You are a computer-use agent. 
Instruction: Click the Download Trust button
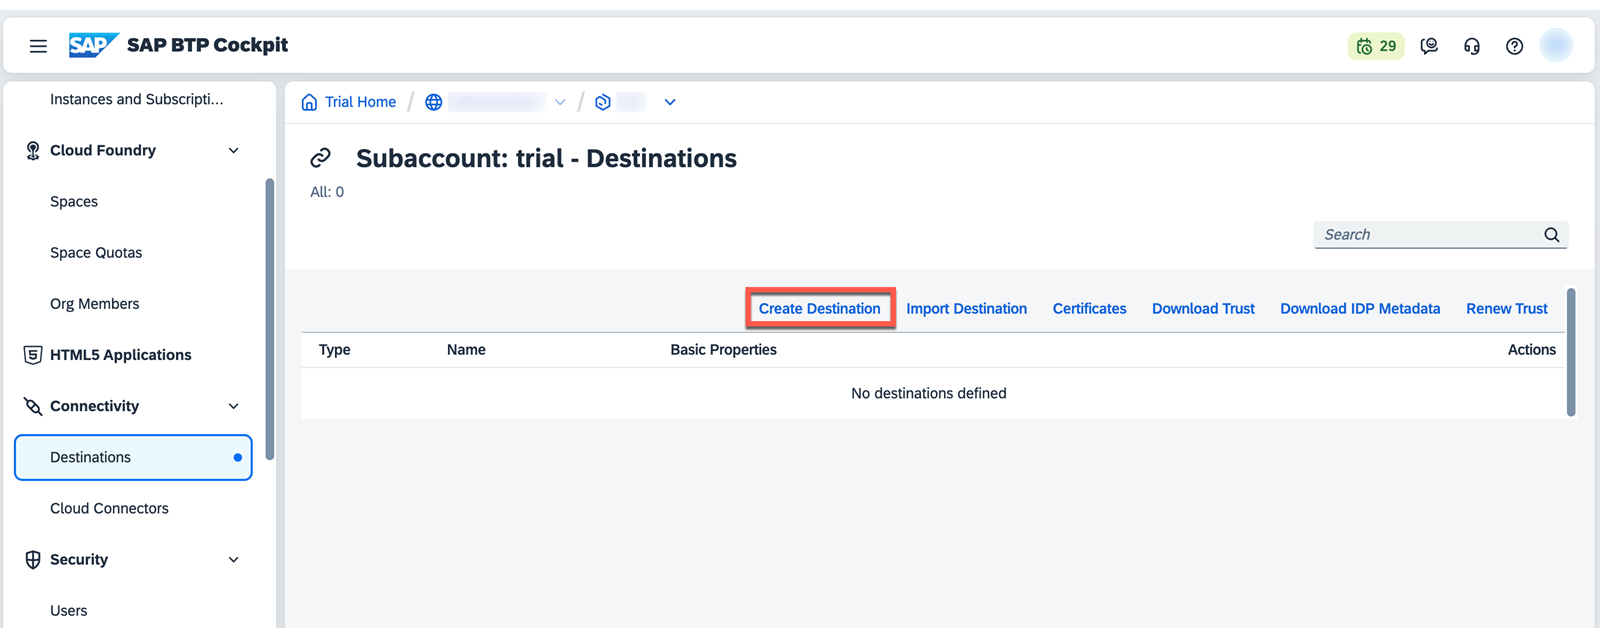click(x=1203, y=308)
